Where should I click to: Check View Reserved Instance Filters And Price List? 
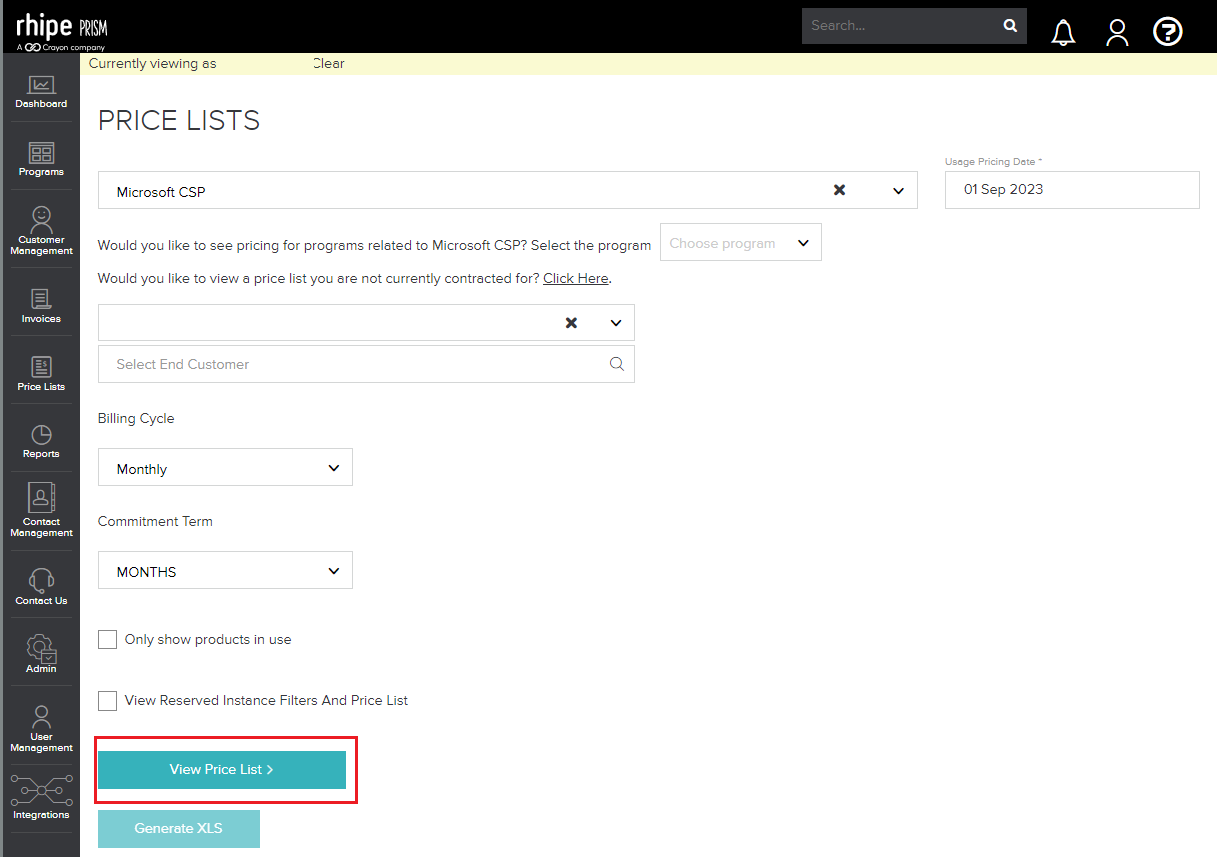click(x=107, y=701)
